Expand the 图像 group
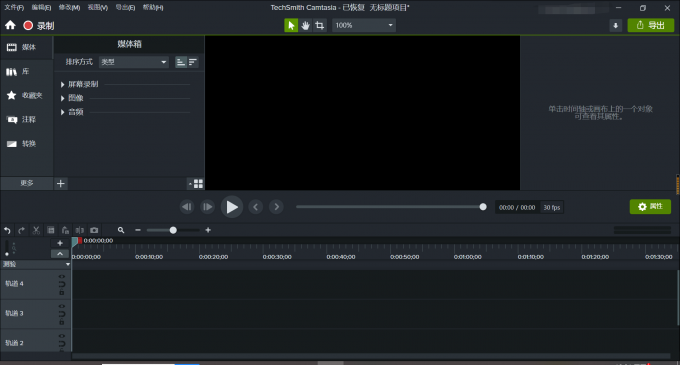This screenshot has height=365, width=680. (x=62, y=98)
